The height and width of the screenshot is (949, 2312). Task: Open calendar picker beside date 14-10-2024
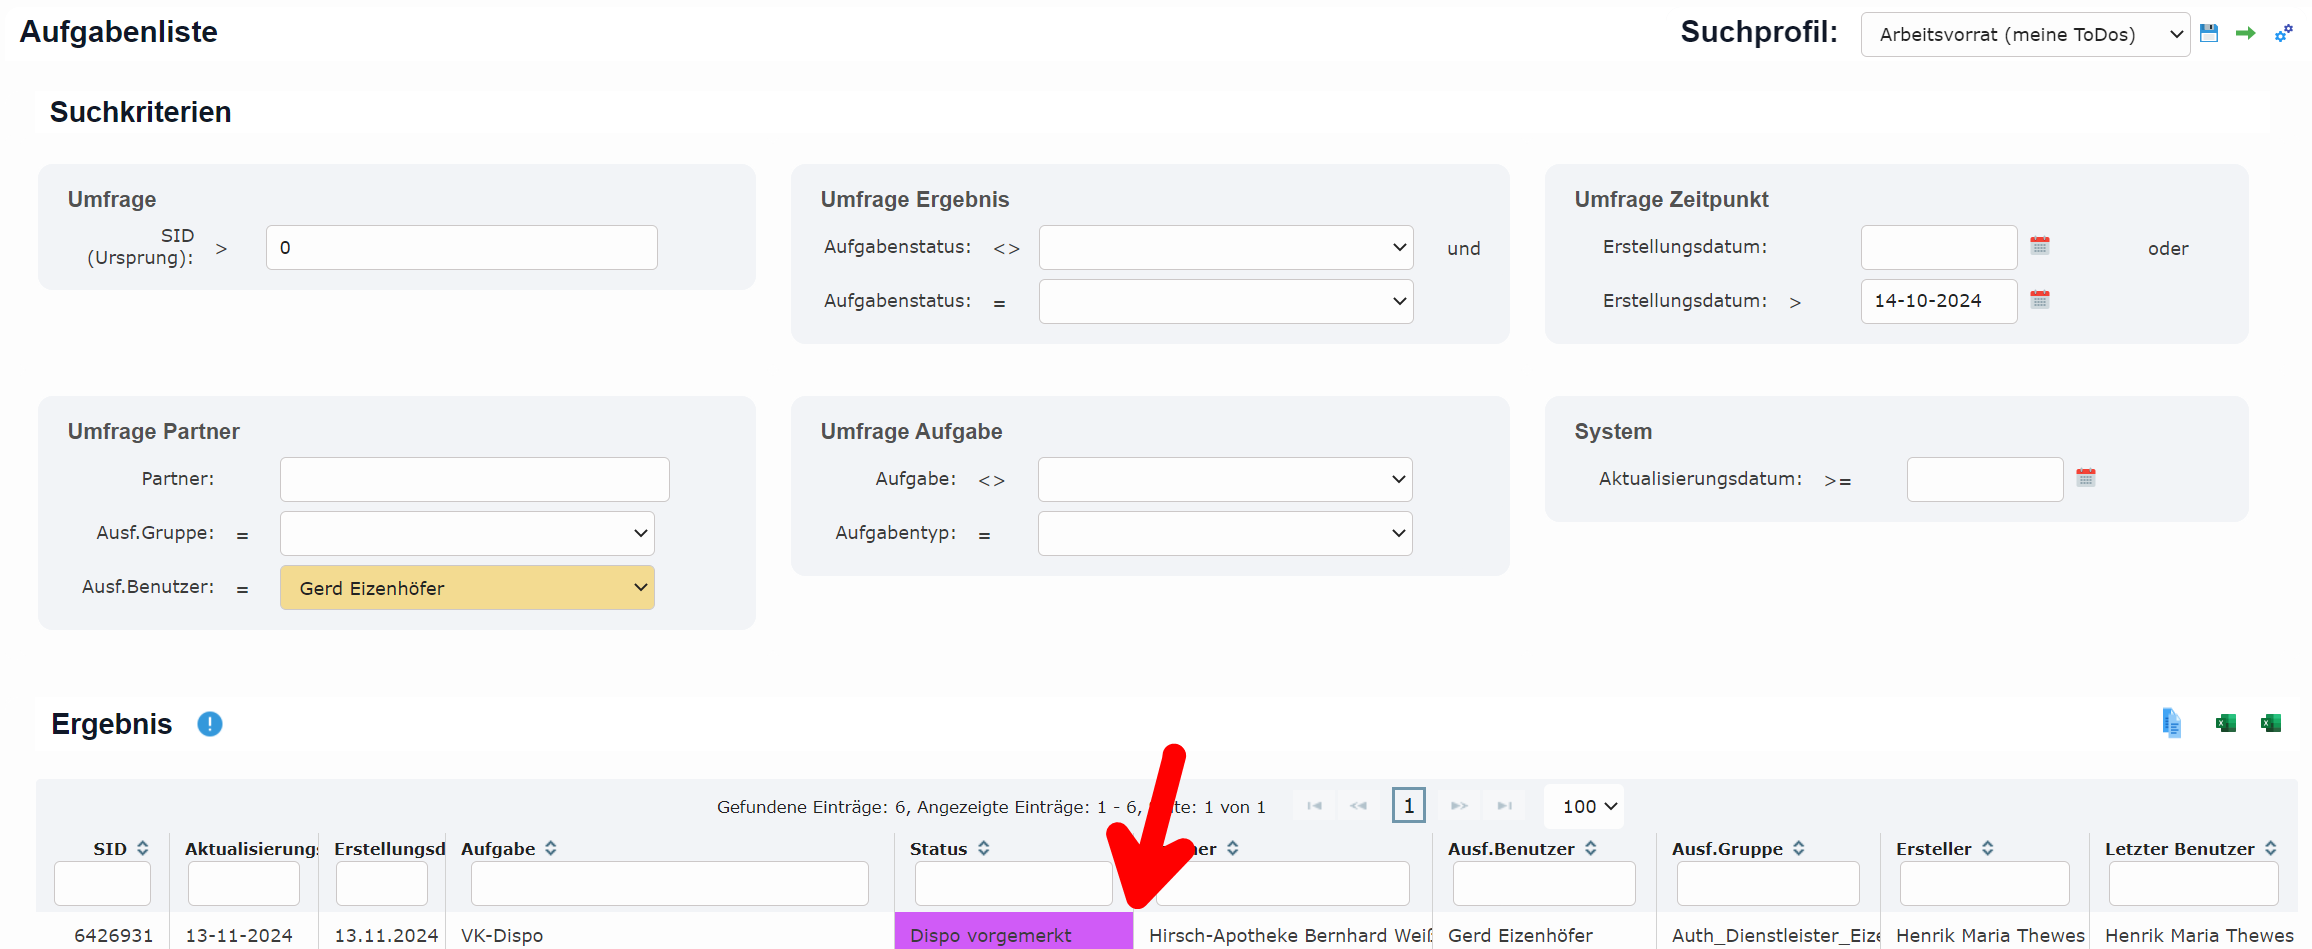pyautogui.click(x=2040, y=300)
